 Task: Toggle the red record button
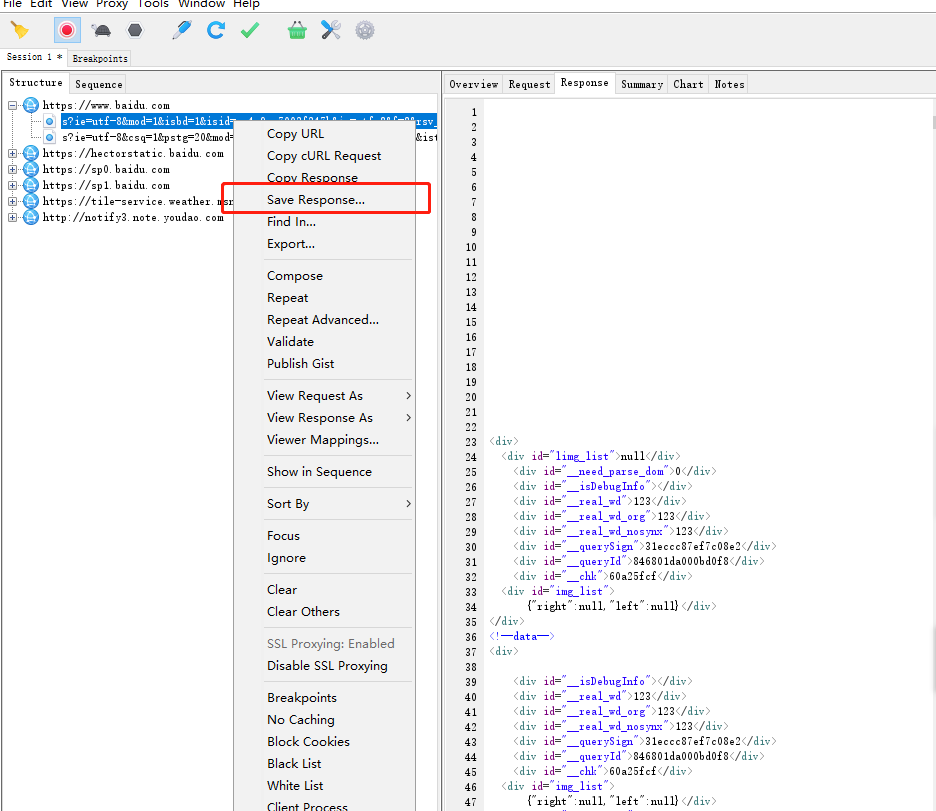coord(67,30)
